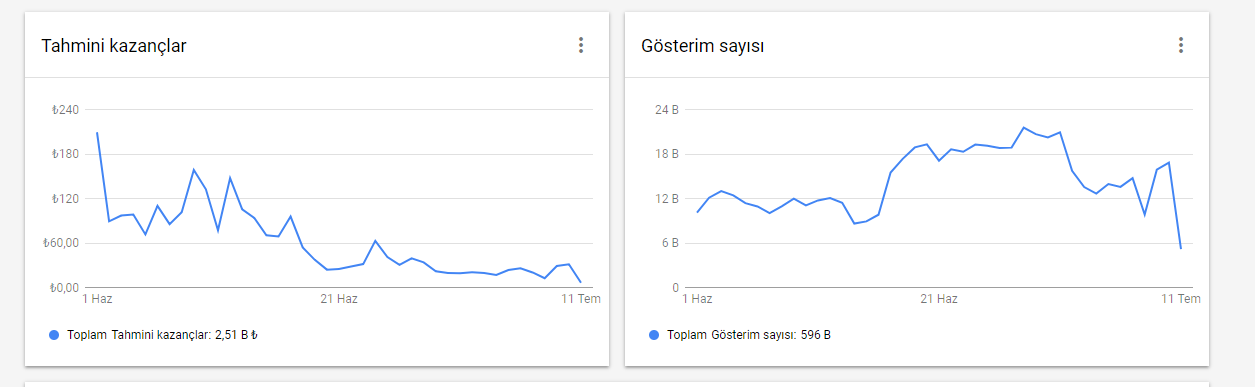Click the 11 Tem date on earnings chart
Viewport: 1255px width, 387px height.
point(581,299)
